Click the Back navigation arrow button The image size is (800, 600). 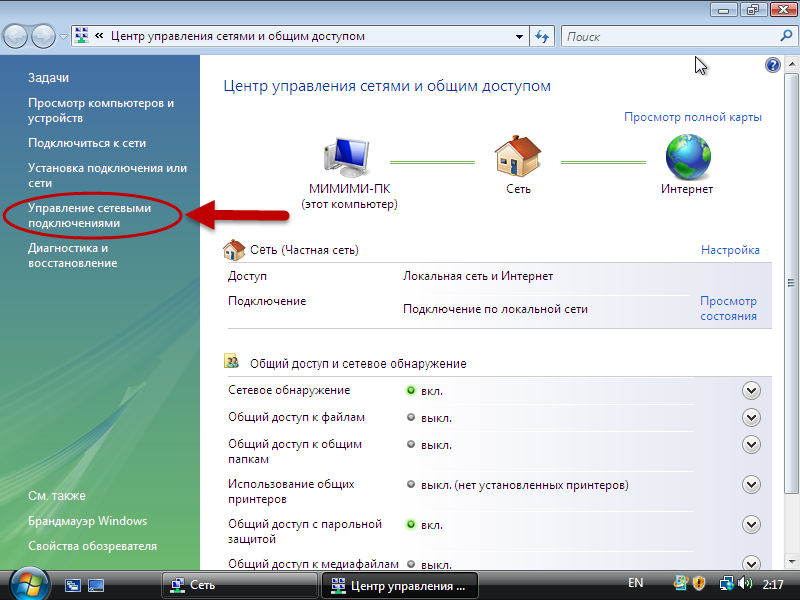click(x=15, y=37)
